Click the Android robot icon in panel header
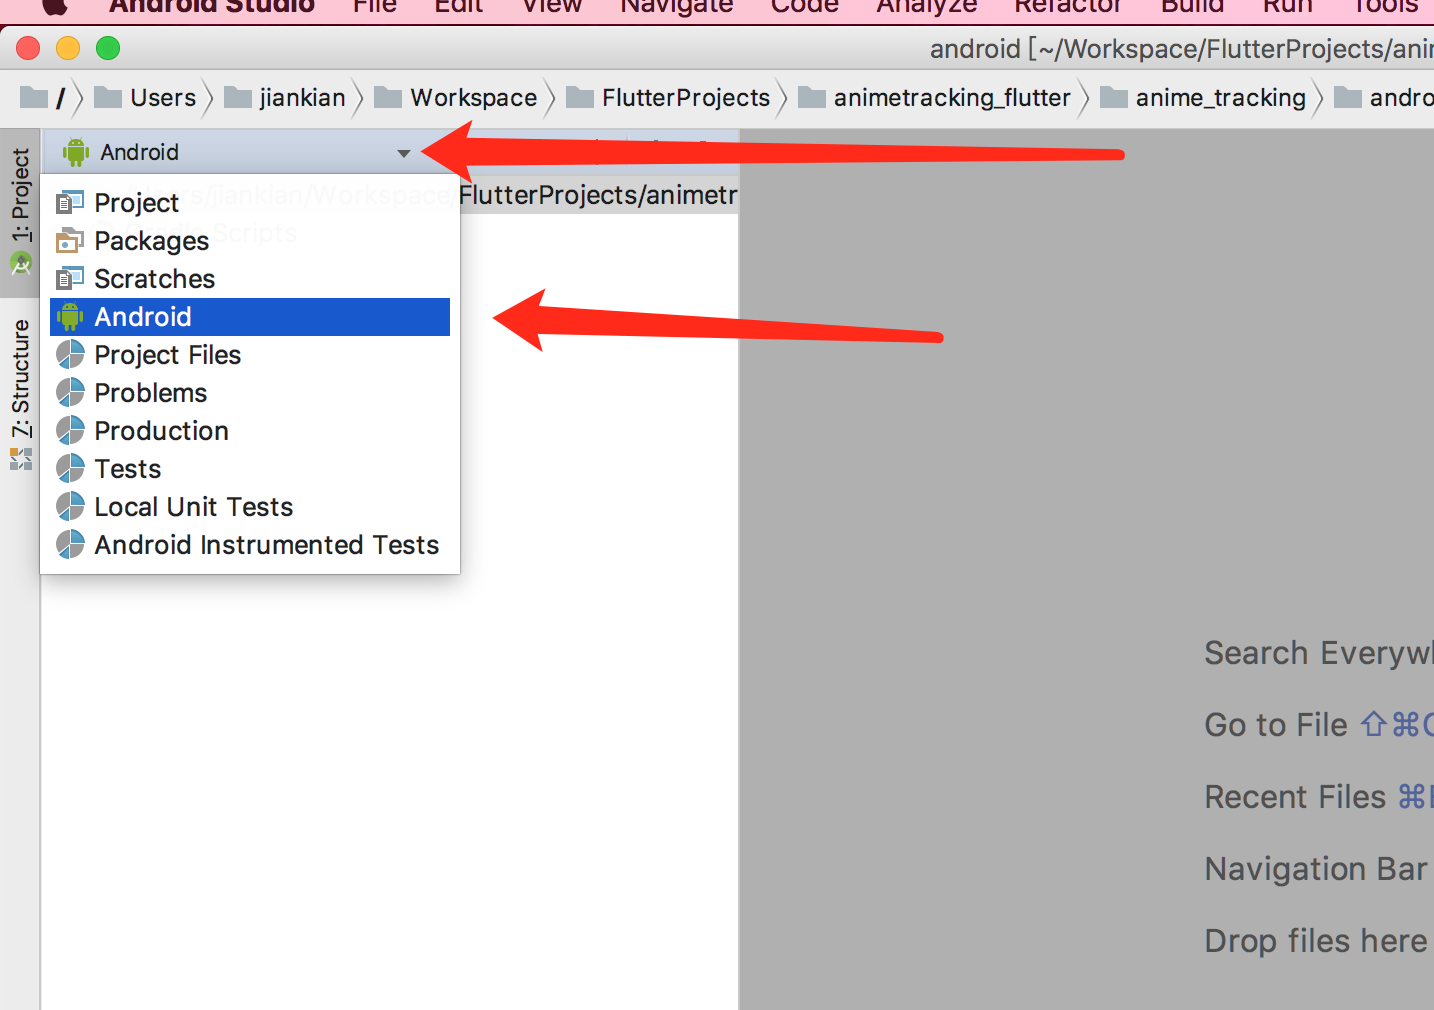The height and width of the screenshot is (1010, 1434). pyautogui.click(x=76, y=152)
